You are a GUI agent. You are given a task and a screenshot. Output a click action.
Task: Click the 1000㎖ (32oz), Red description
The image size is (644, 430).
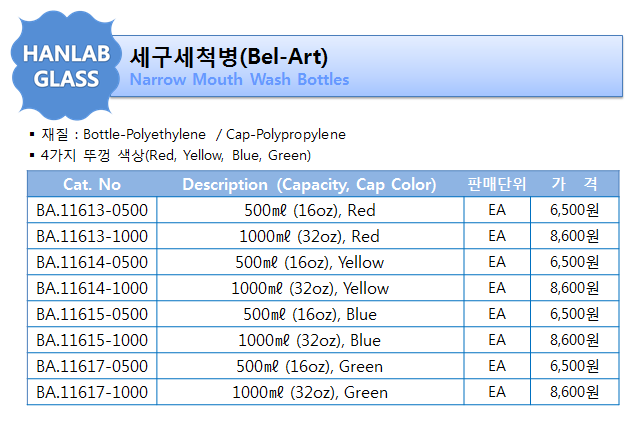310,237
